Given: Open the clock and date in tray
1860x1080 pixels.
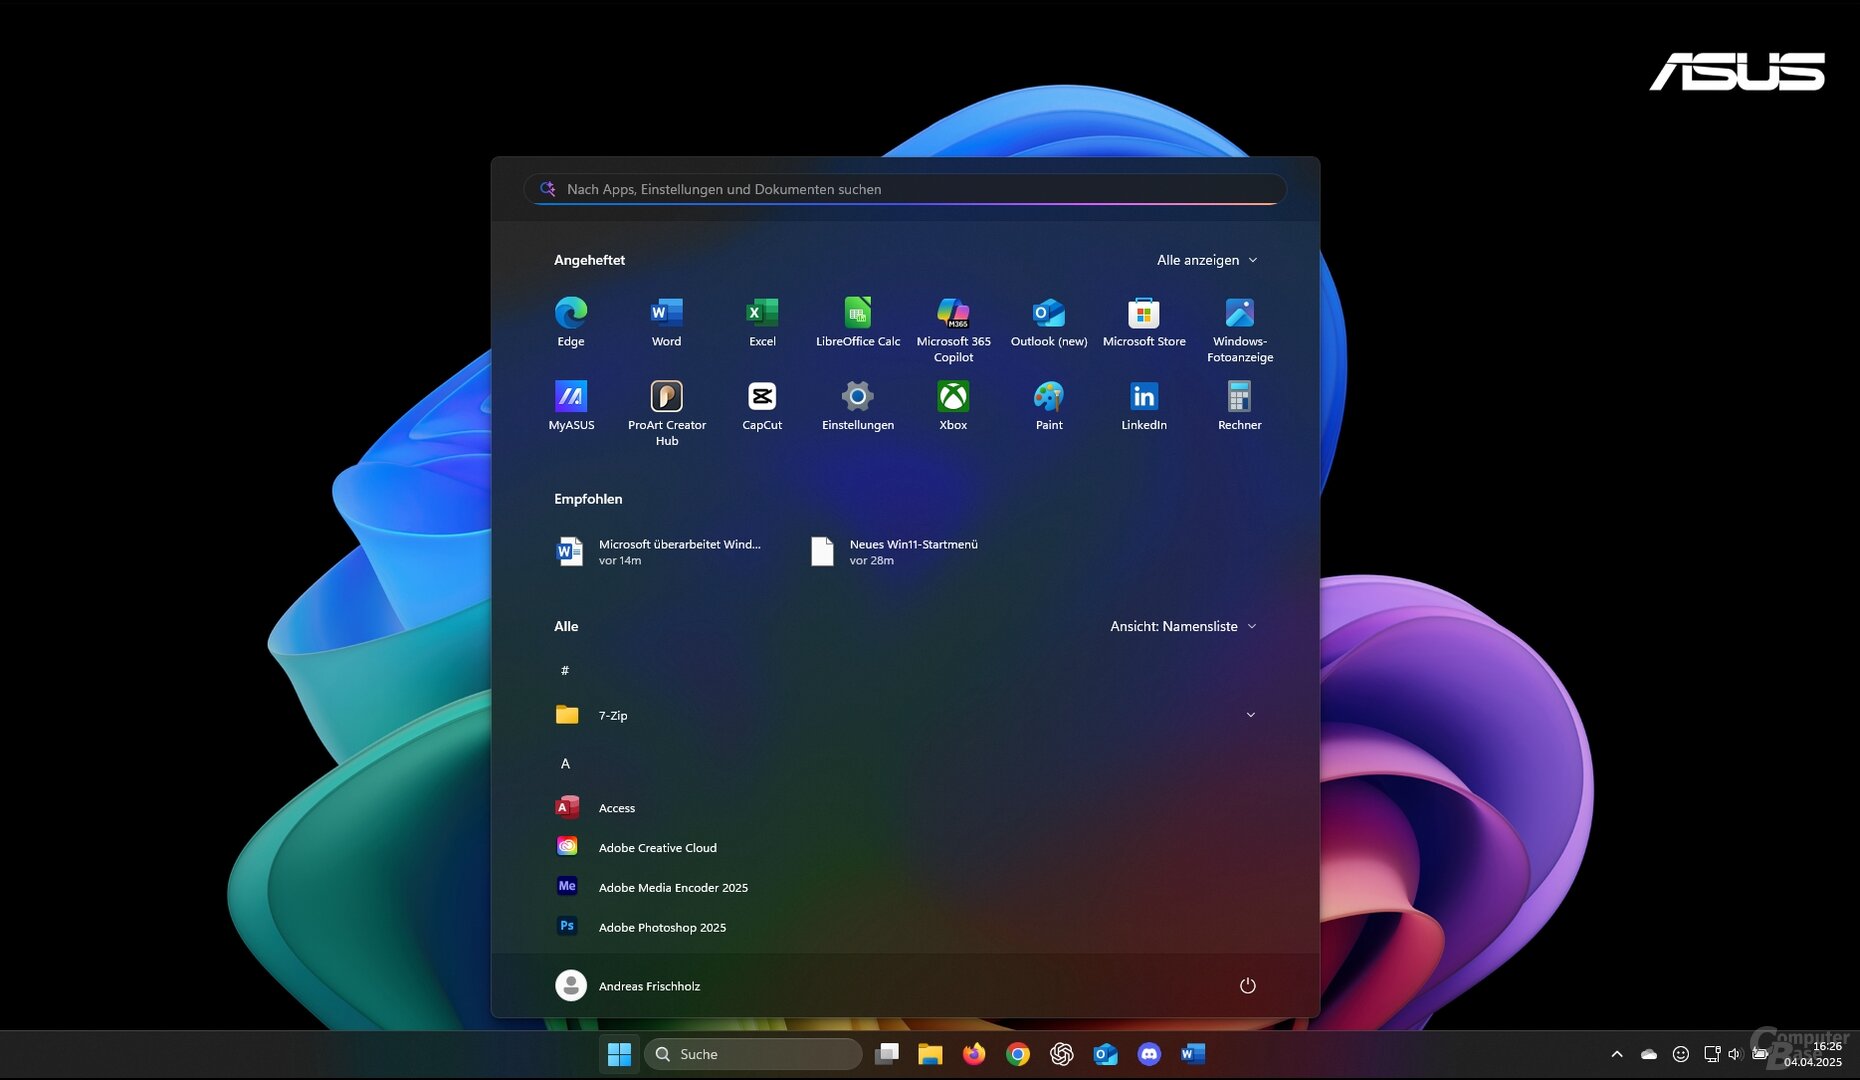Looking at the screenshot, I should (x=1812, y=1054).
